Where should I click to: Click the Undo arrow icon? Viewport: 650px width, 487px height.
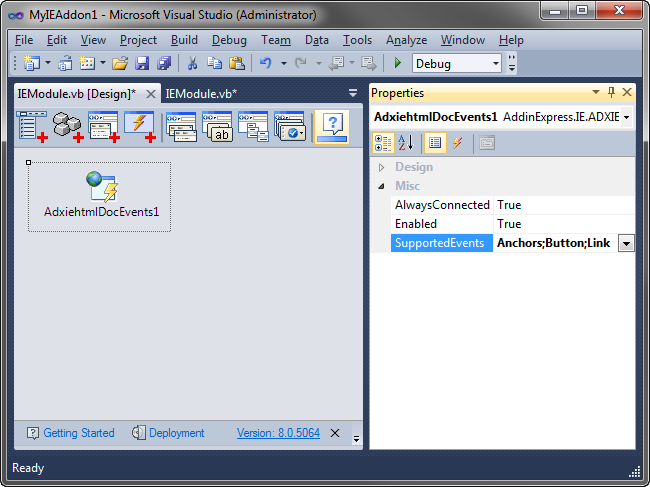click(x=266, y=63)
